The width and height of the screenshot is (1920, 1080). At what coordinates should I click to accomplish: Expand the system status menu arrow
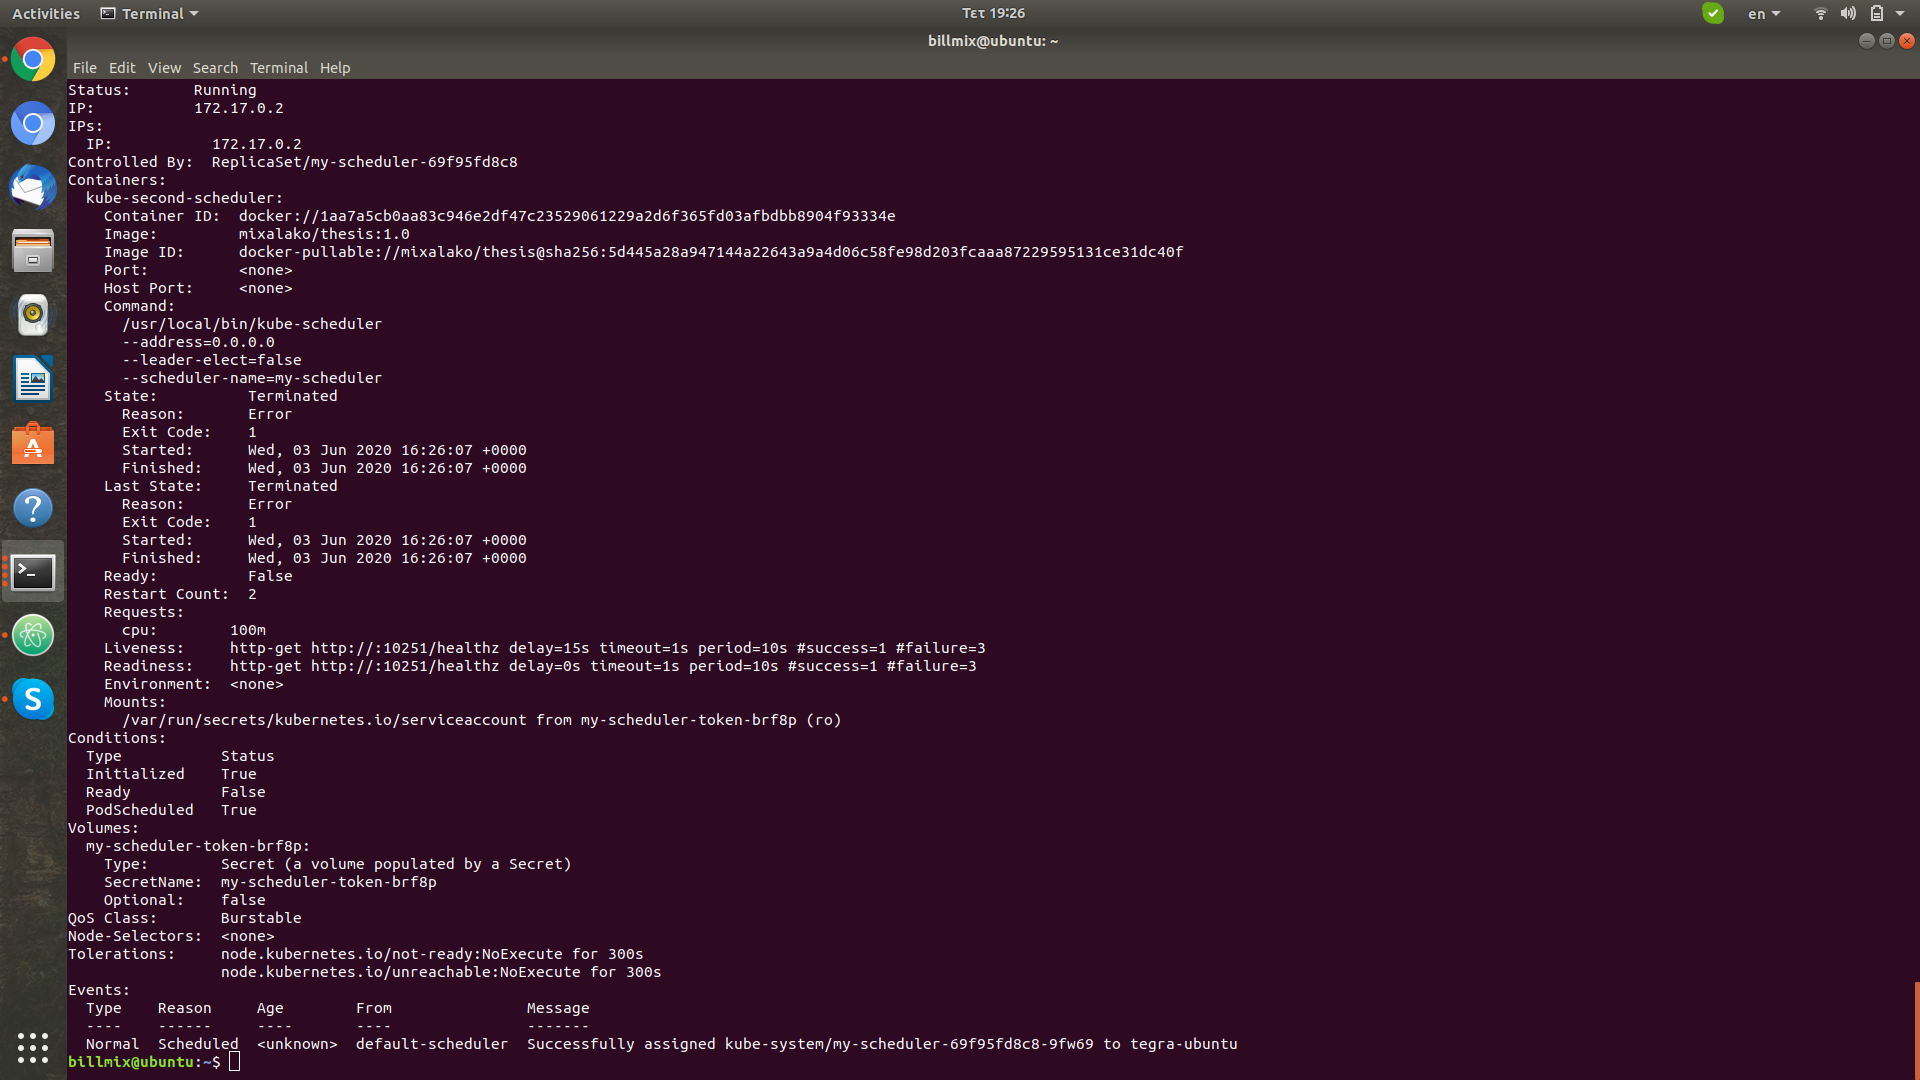[x=1901, y=13]
